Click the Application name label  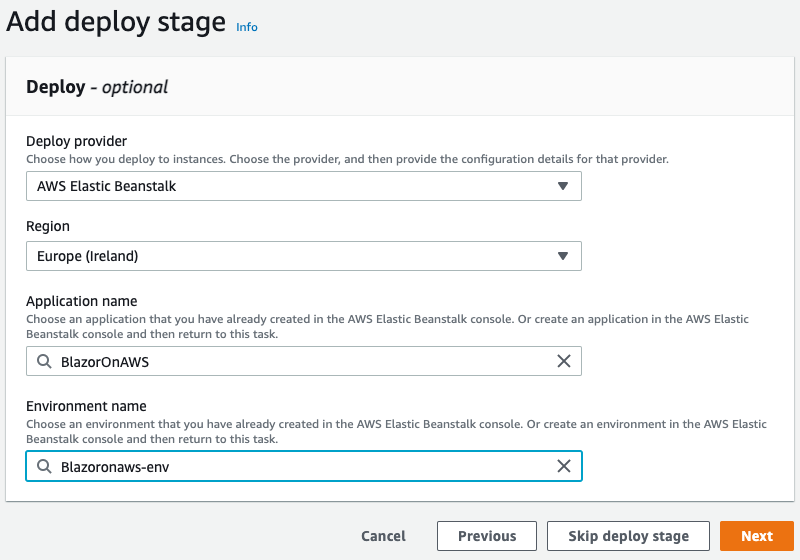82,301
